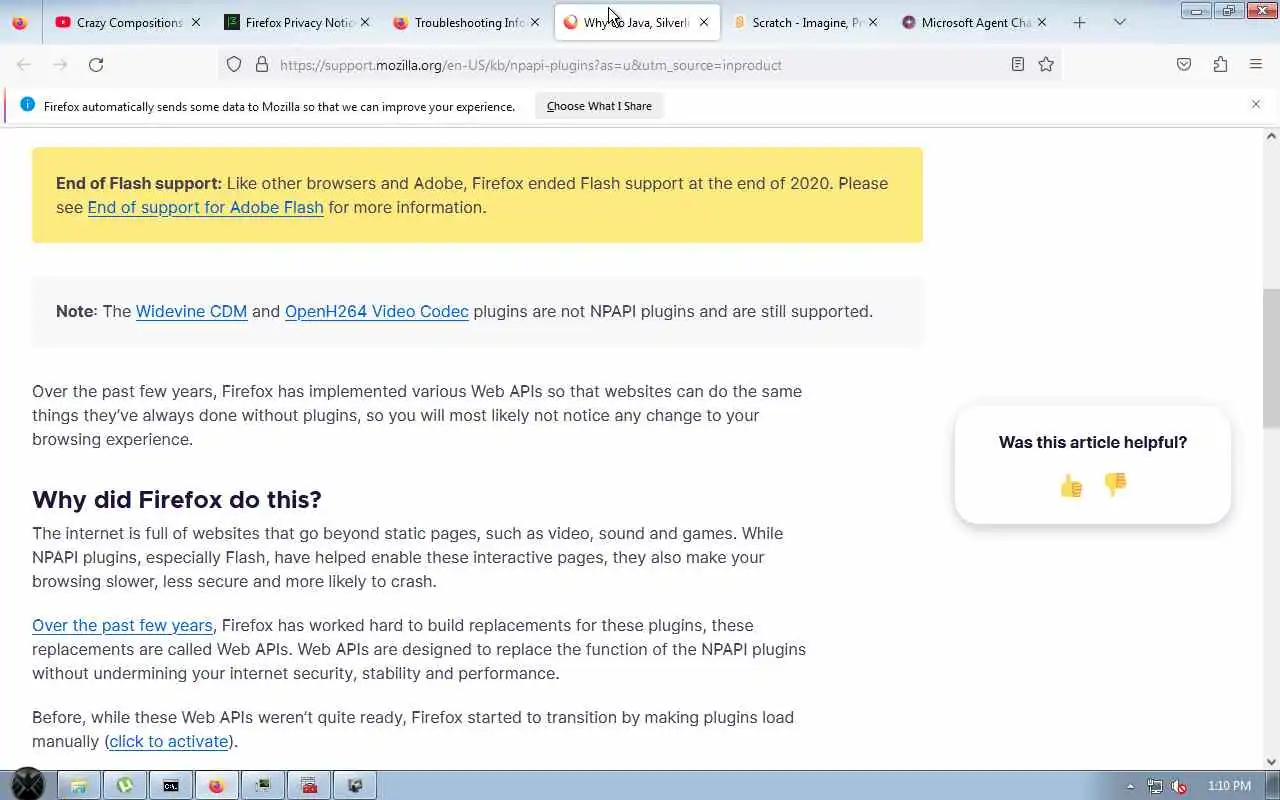
Task: Rate the article helpful with thumbs up
Action: [x=1071, y=486]
